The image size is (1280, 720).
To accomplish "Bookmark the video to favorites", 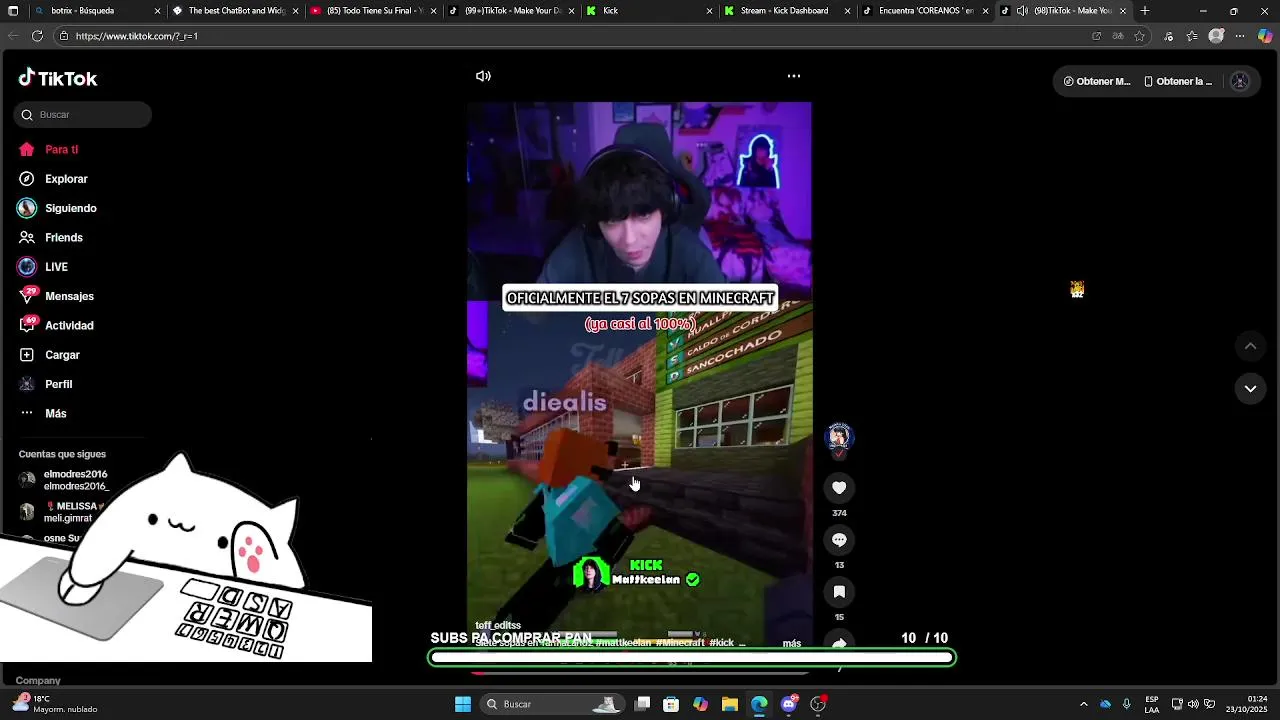I will pos(839,592).
